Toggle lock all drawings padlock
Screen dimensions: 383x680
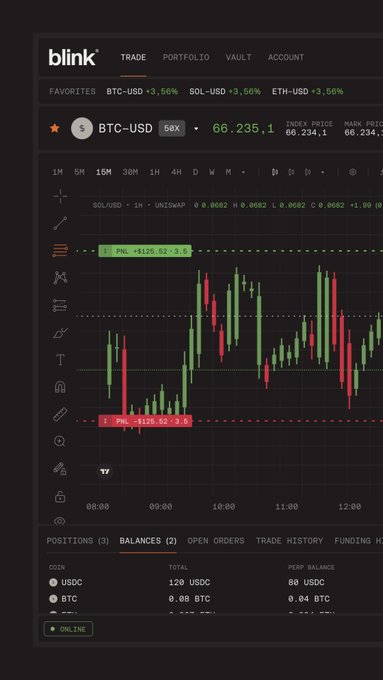(60, 496)
